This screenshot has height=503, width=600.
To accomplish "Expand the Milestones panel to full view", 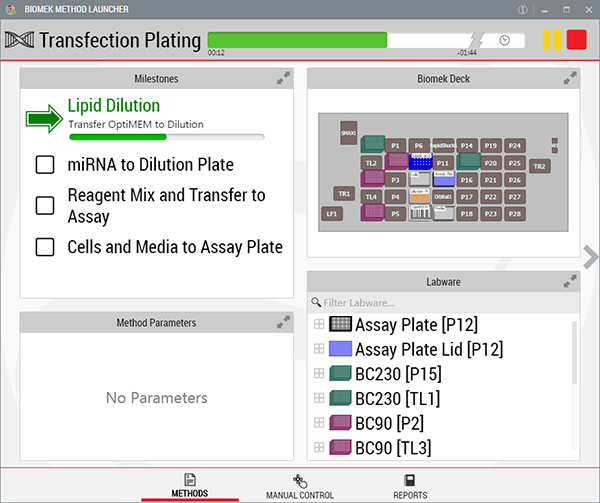I will tap(283, 77).
